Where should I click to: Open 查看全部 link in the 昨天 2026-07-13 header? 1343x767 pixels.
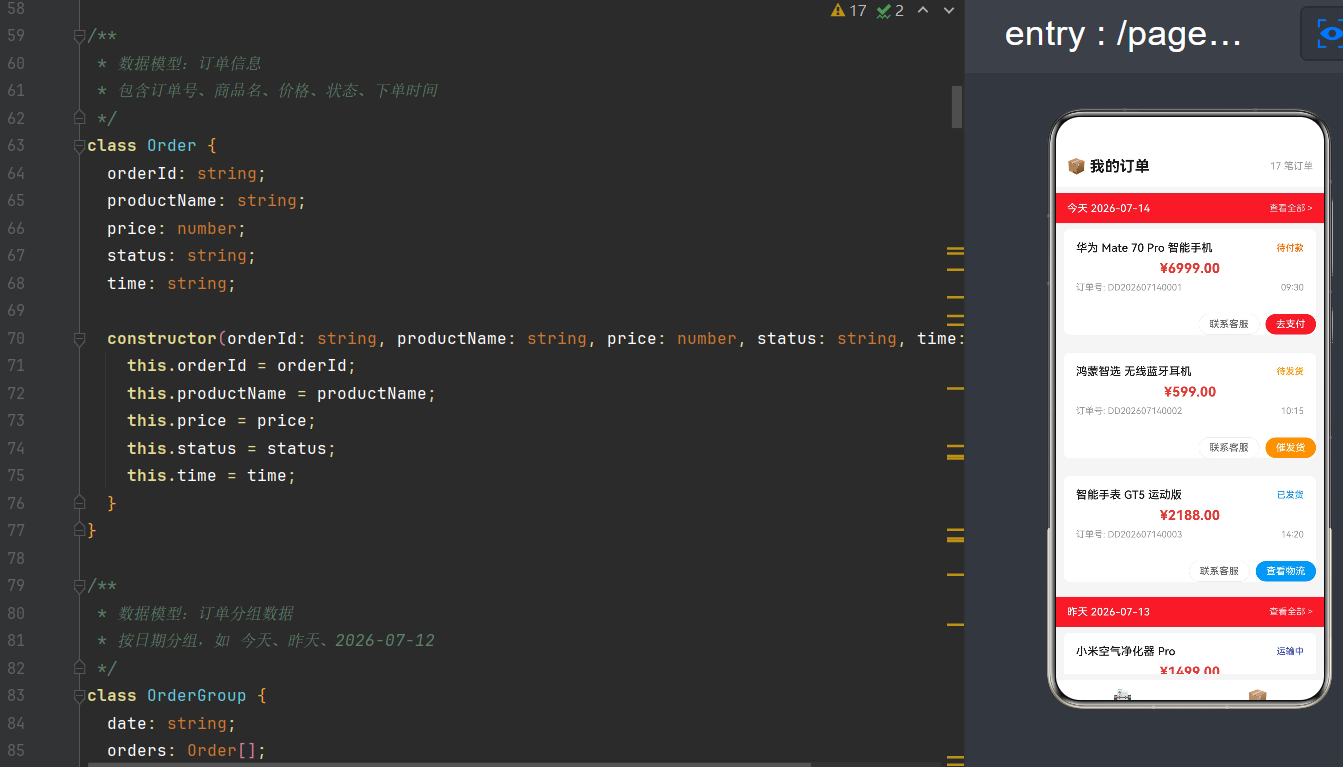(1290, 612)
